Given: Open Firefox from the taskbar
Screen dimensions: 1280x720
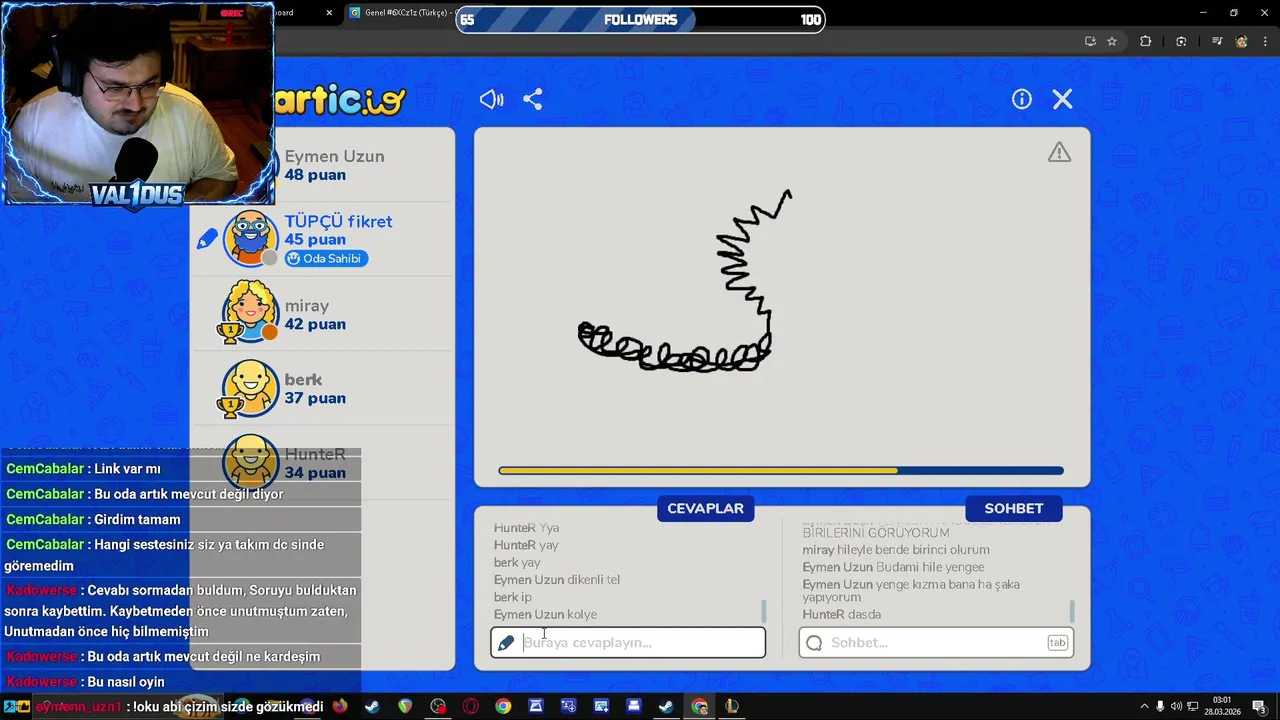Looking at the screenshot, I should [x=340, y=706].
